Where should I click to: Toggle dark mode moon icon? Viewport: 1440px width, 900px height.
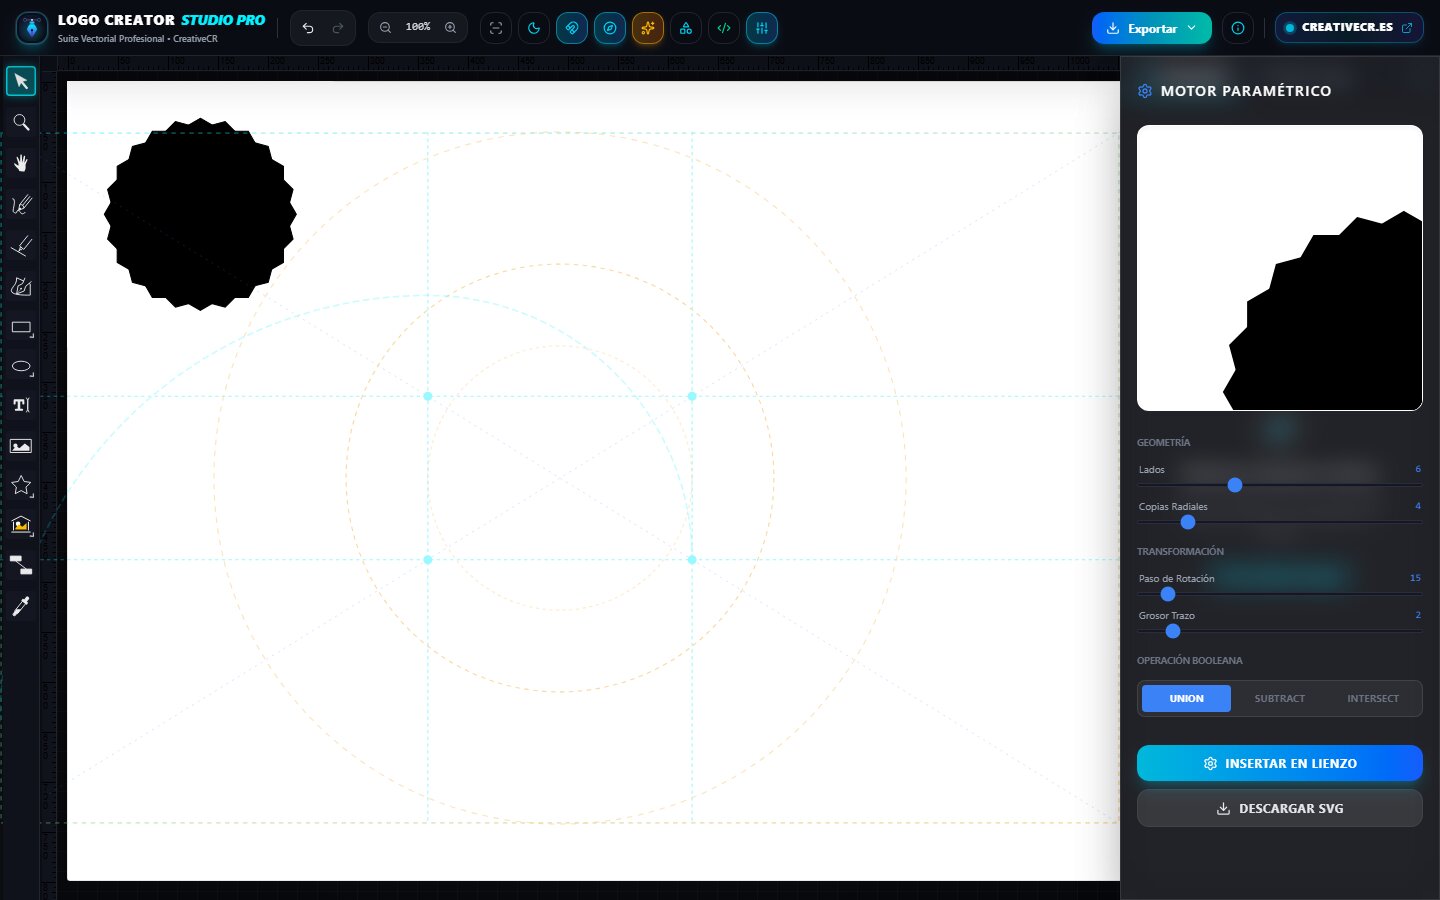(x=534, y=28)
